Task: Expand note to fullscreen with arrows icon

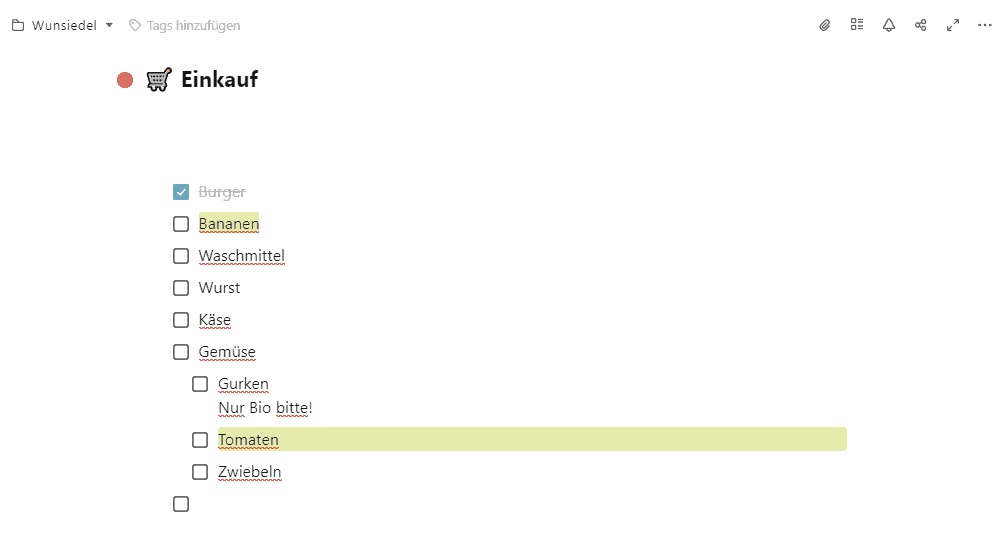Action: [953, 25]
